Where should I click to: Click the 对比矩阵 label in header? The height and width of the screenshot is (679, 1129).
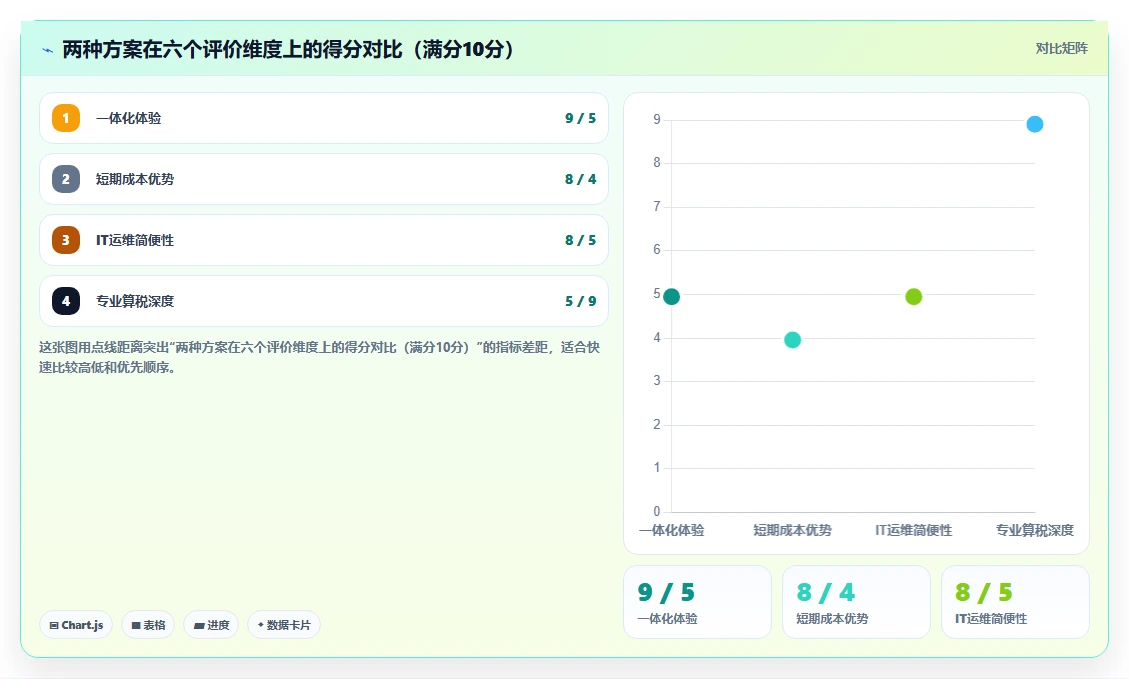(x=1061, y=48)
